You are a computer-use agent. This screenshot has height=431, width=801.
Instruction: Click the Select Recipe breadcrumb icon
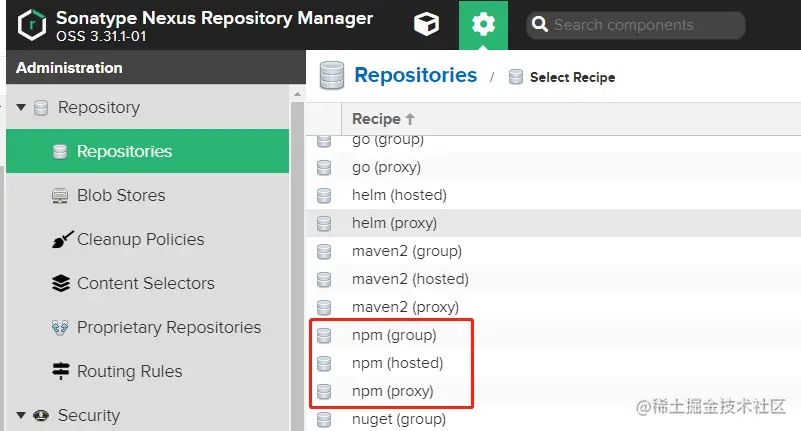[515, 77]
